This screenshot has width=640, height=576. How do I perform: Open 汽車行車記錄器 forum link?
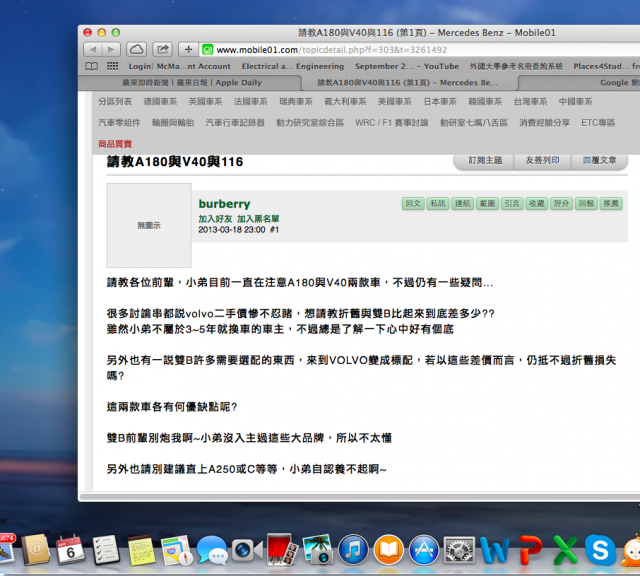pyautogui.click(x=235, y=122)
